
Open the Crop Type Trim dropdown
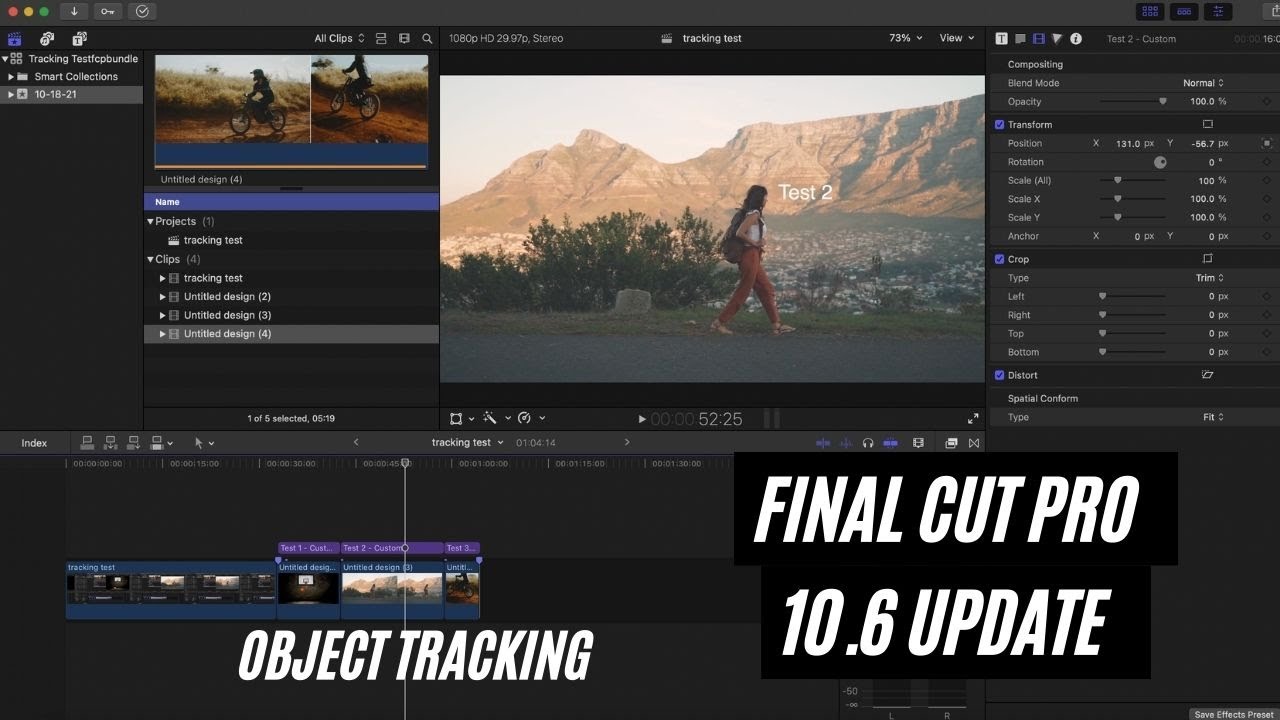(1210, 278)
